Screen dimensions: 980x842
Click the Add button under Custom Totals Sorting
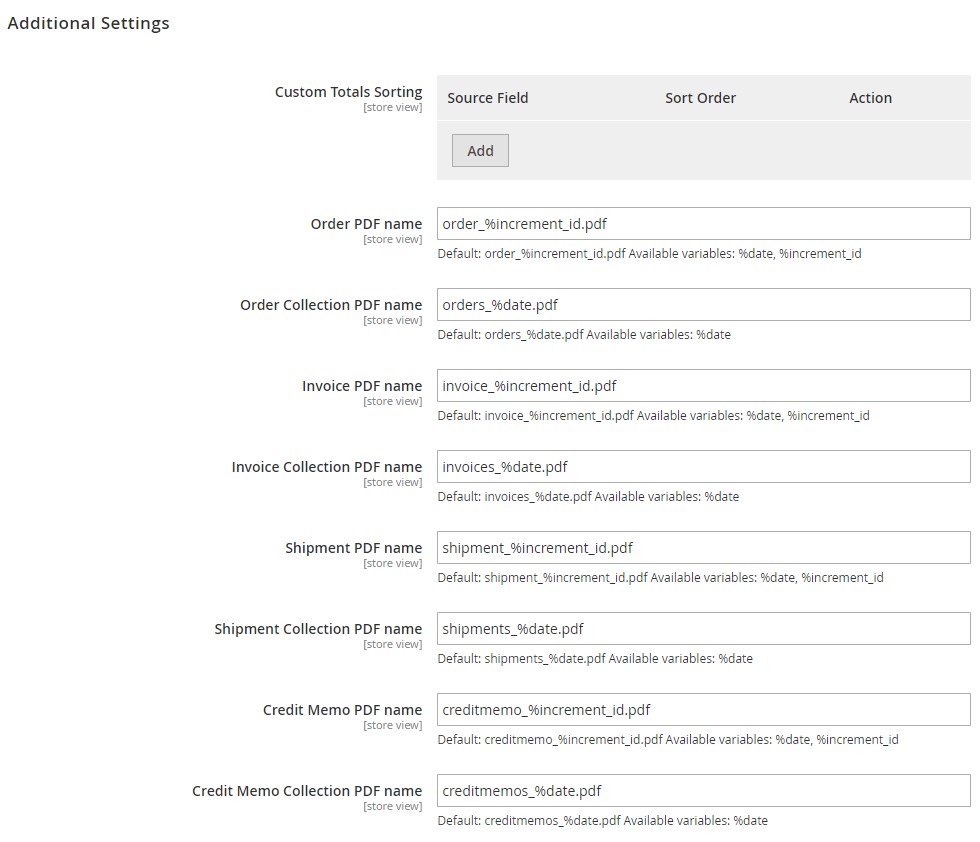480,151
